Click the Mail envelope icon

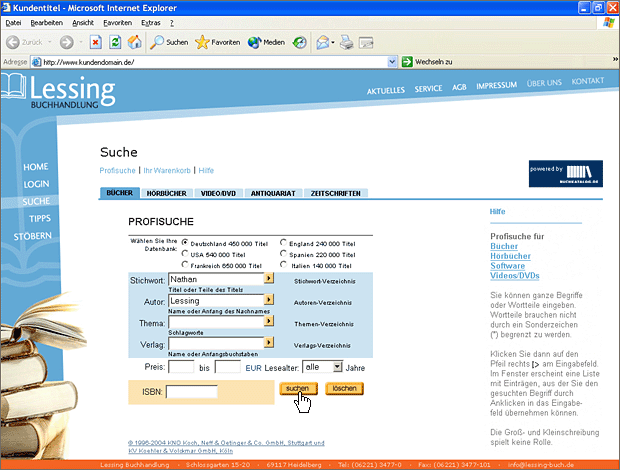coord(323,42)
